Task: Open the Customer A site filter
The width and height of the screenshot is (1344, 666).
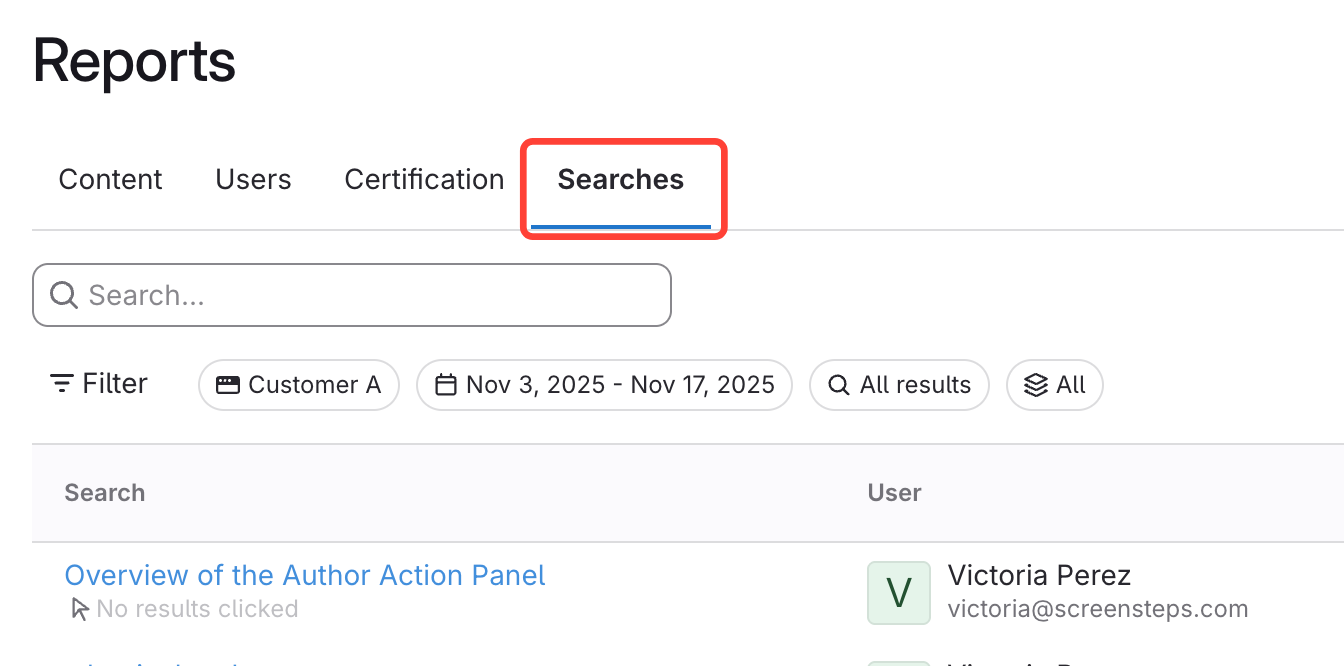Action: click(299, 385)
